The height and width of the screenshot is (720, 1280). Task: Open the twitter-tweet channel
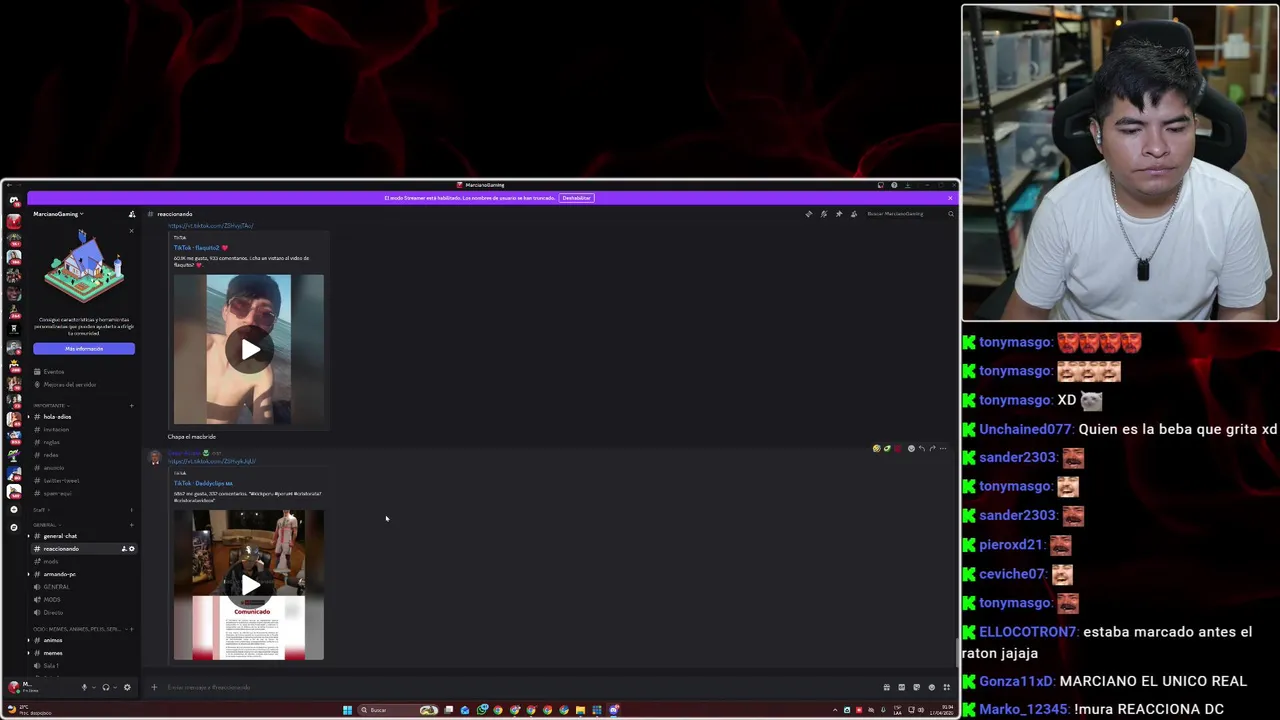point(61,481)
